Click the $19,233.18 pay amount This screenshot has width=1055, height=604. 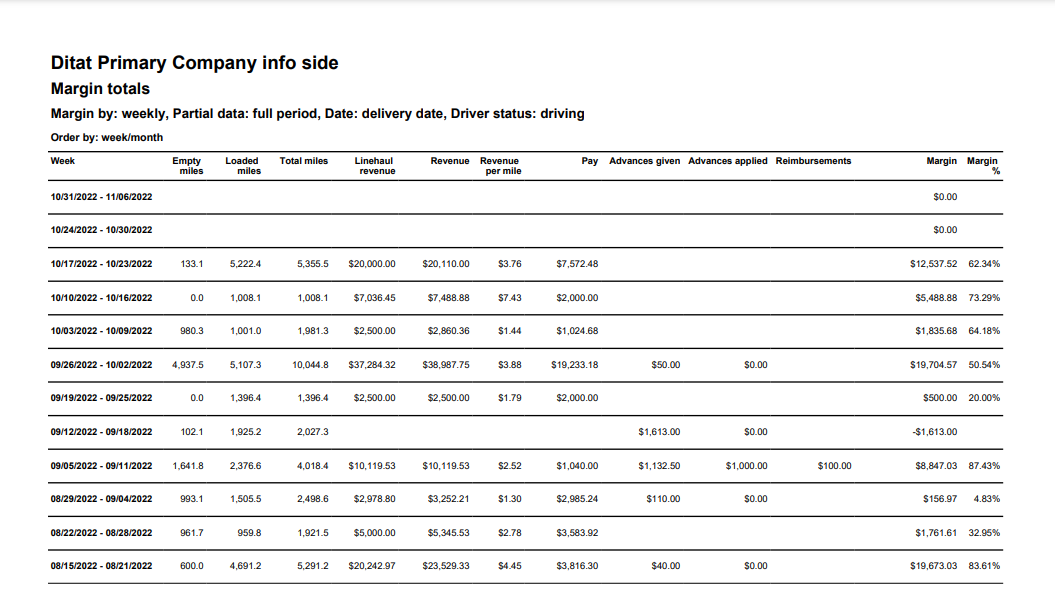(574, 365)
